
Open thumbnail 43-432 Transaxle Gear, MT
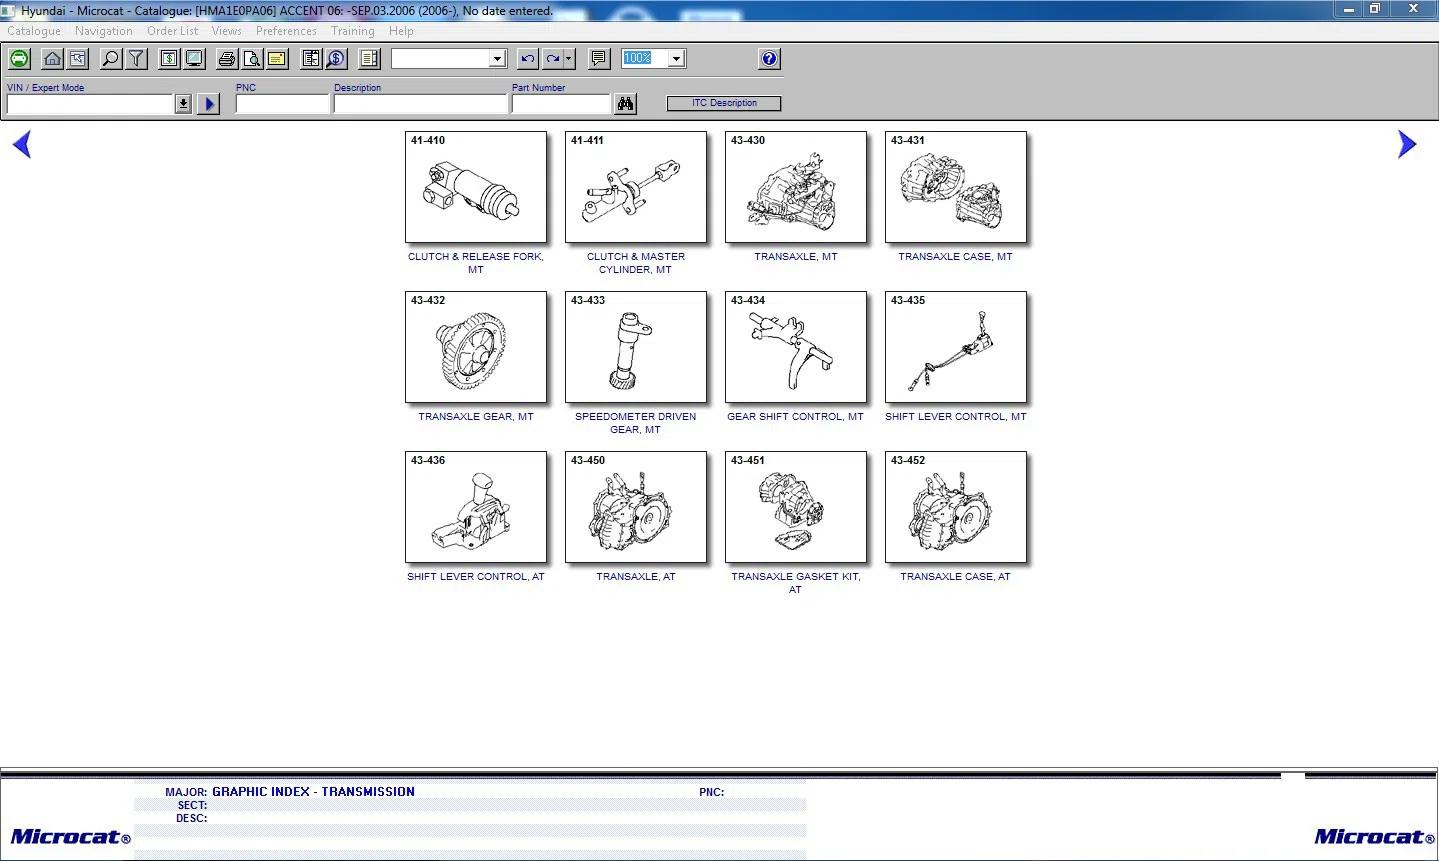(x=476, y=347)
